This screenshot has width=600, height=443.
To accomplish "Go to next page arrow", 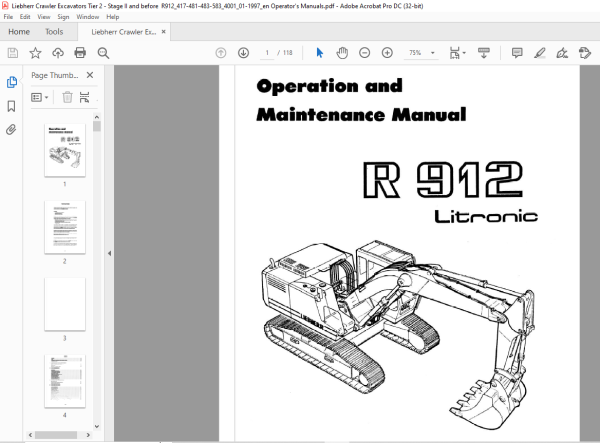I will [x=243, y=53].
